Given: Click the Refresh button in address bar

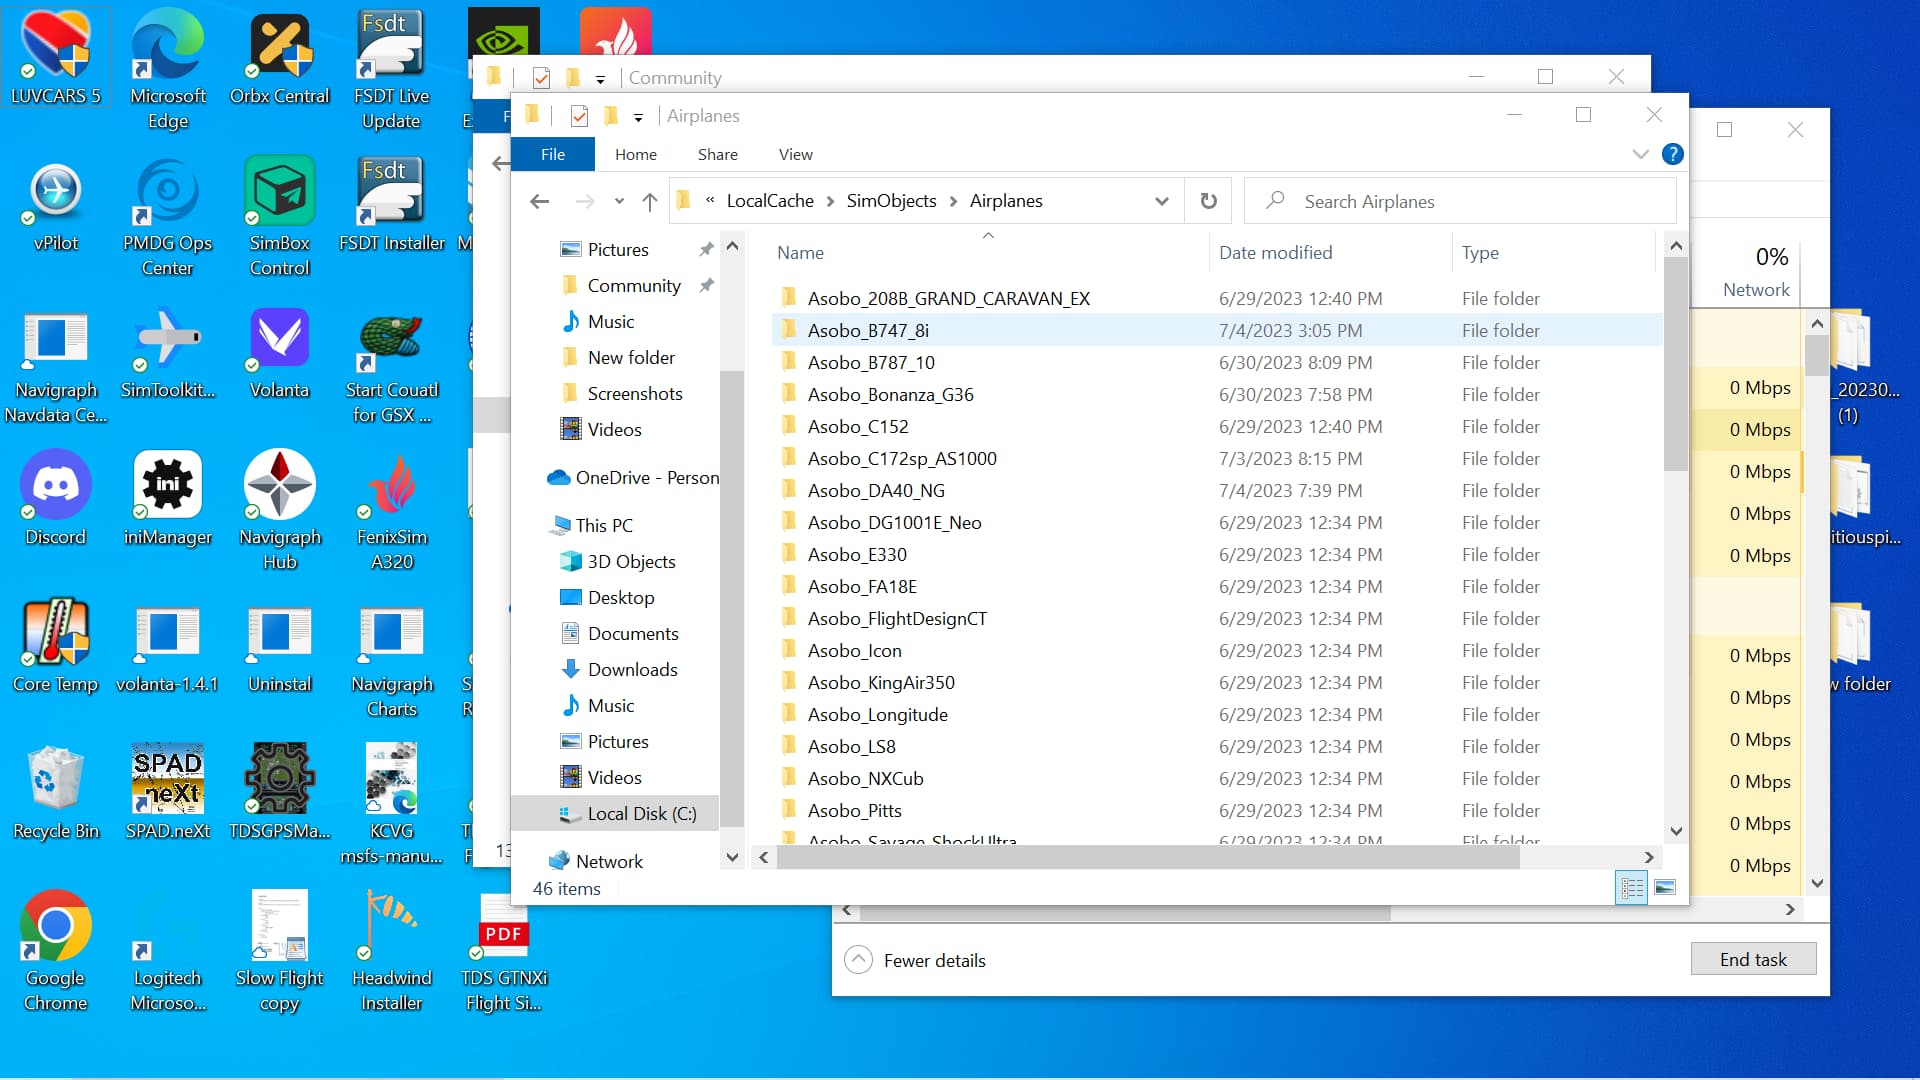Looking at the screenshot, I should (x=1208, y=201).
